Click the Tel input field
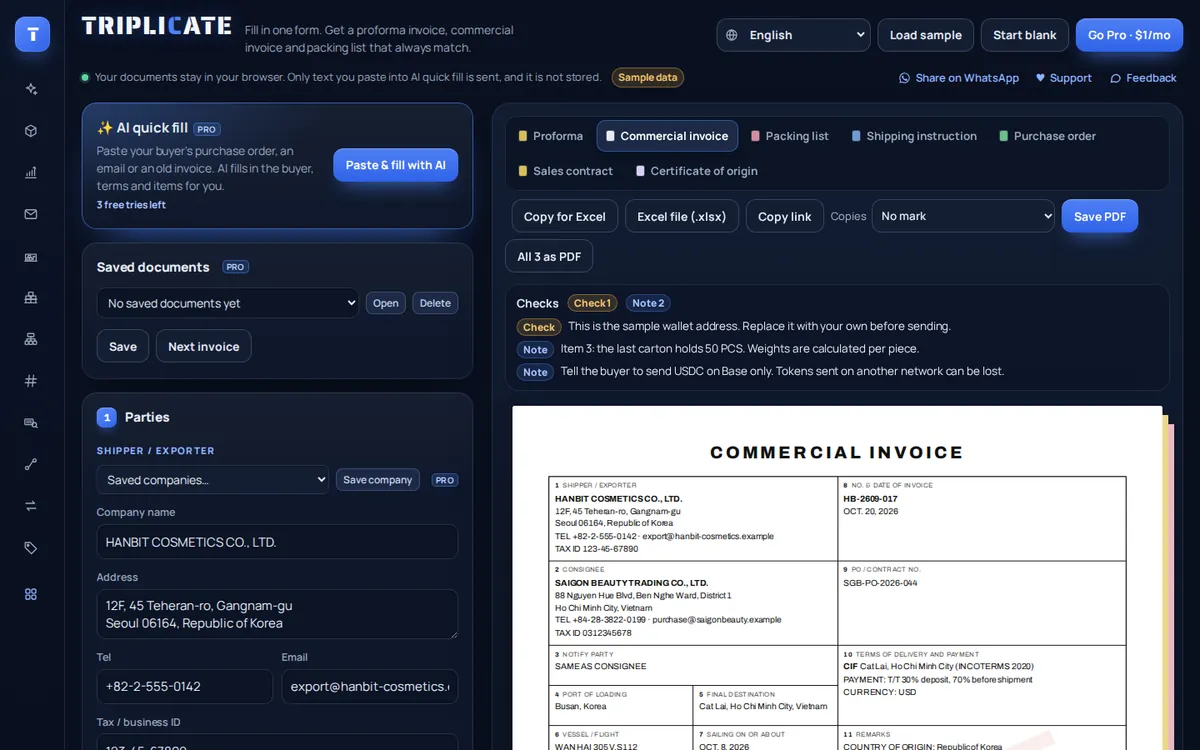Screen dimensions: 1200x750 185,686
